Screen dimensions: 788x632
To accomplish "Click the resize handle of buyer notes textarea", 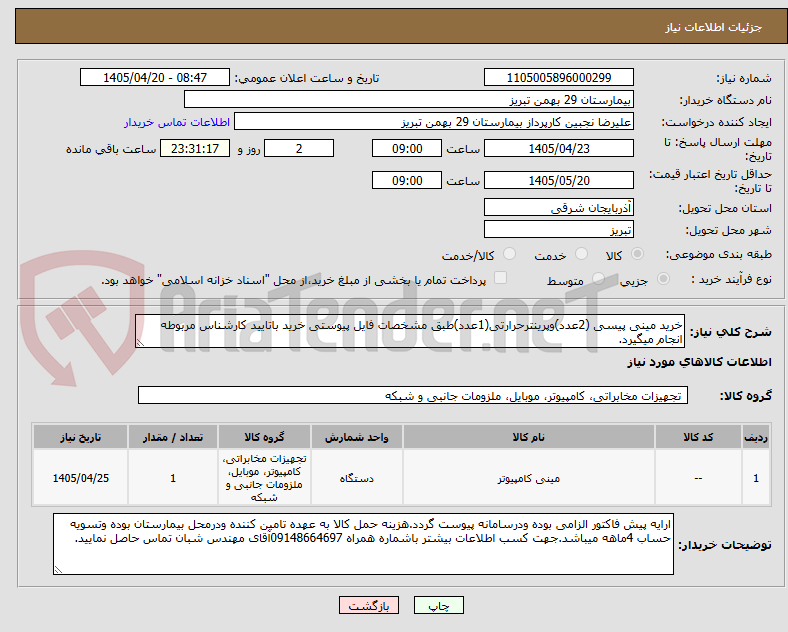I will tap(58, 570).
